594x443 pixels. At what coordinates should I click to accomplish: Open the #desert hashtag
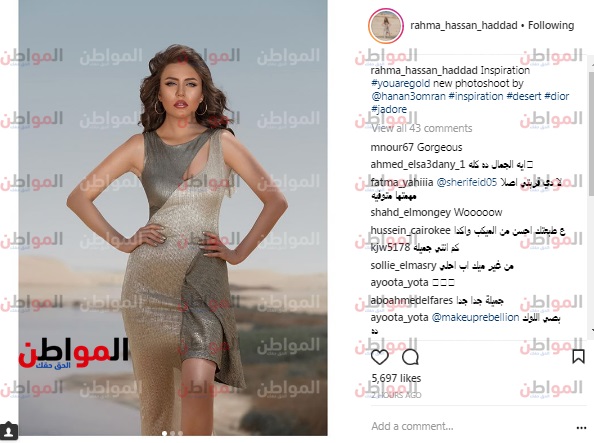(524, 96)
